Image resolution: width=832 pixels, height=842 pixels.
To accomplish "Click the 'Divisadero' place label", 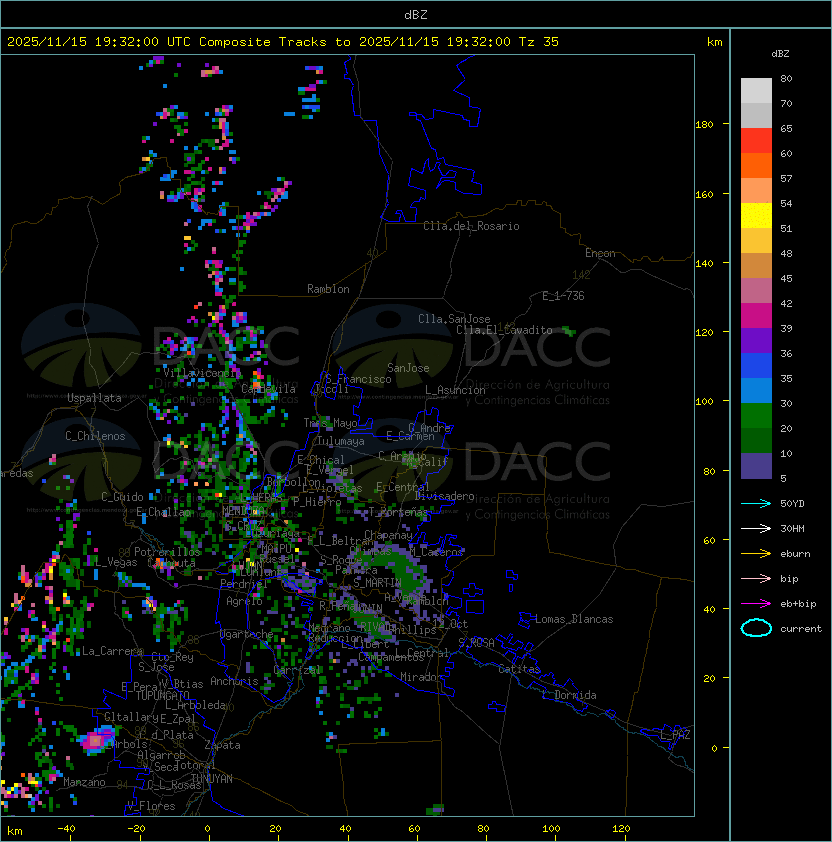I will point(444,496).
